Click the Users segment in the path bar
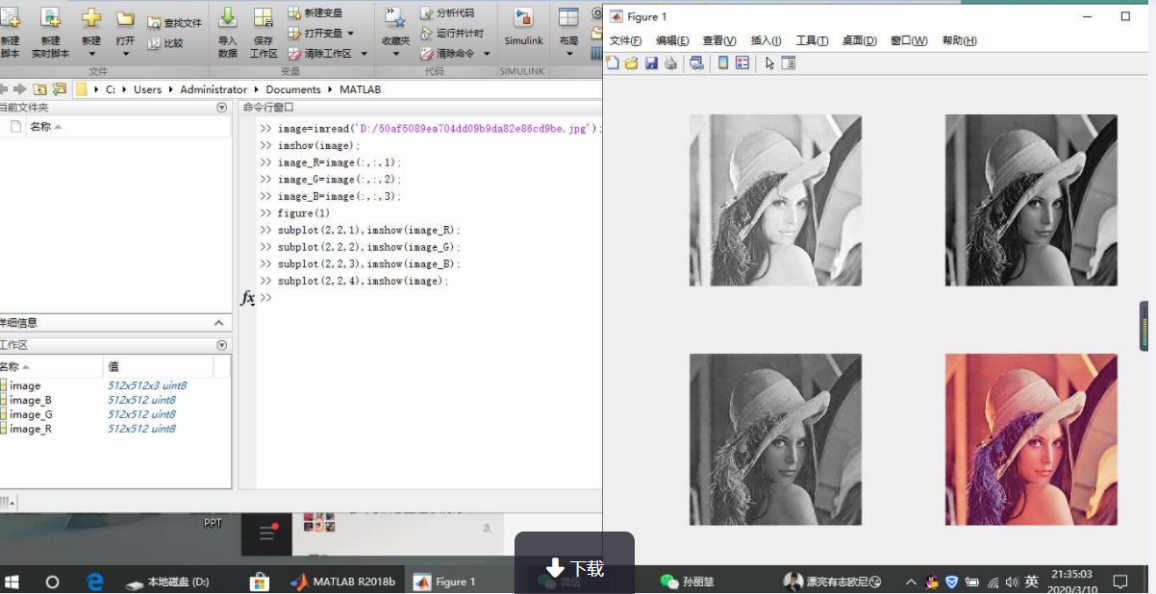Image resolution: width=1156 pixels, height=594 pixels. pyautogui.click(x=147, y=89)
